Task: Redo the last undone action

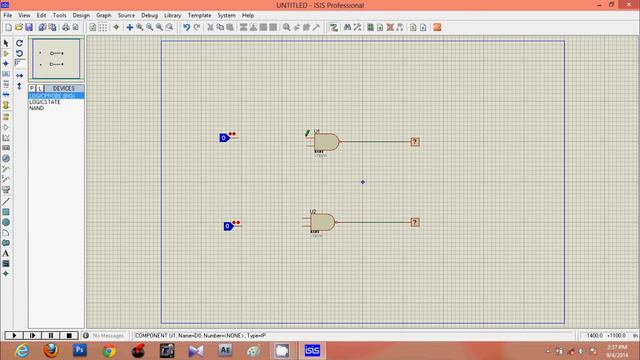Action: pyautogui.click(x=197, y=27)
